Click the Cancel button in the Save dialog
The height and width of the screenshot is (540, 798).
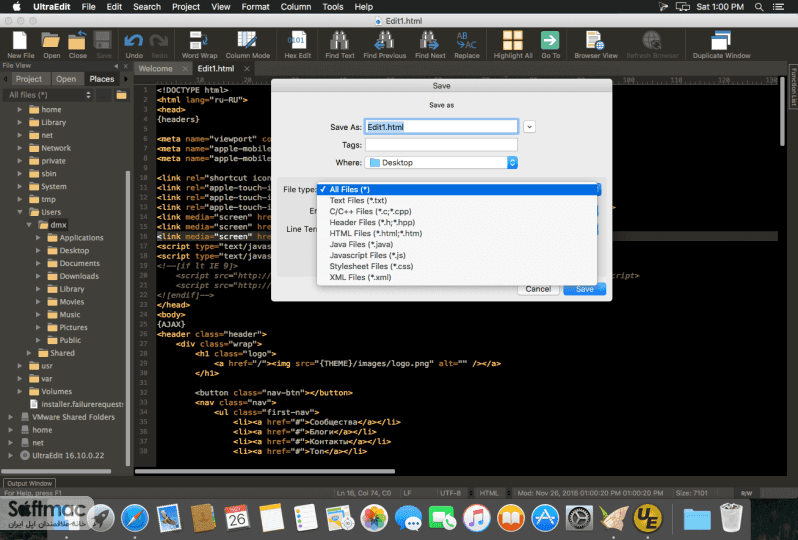[x=538, y=289]
